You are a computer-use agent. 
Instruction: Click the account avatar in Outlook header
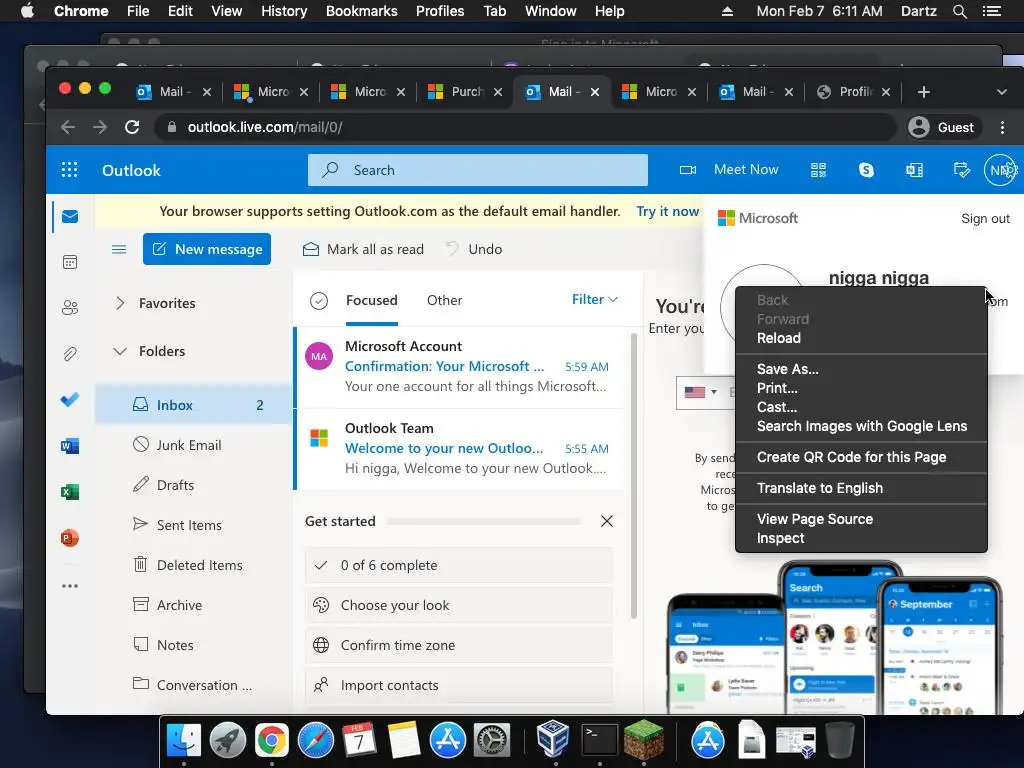(x=1000, y=170)
